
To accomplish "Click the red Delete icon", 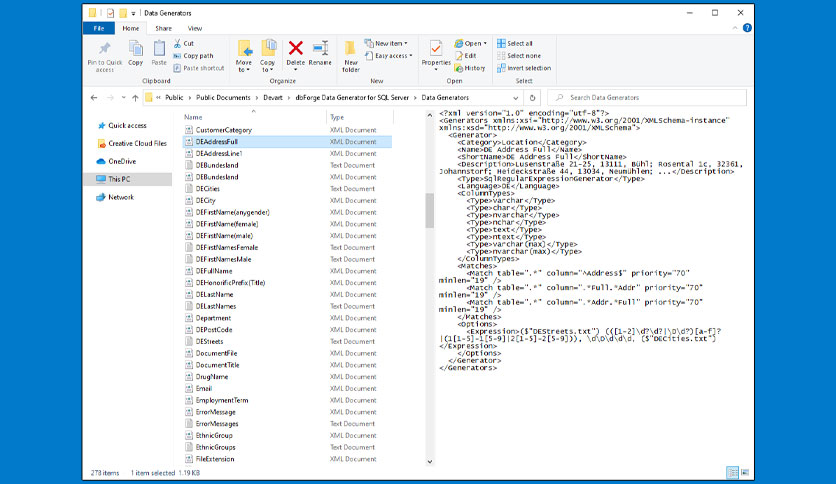I will point(295,49).
